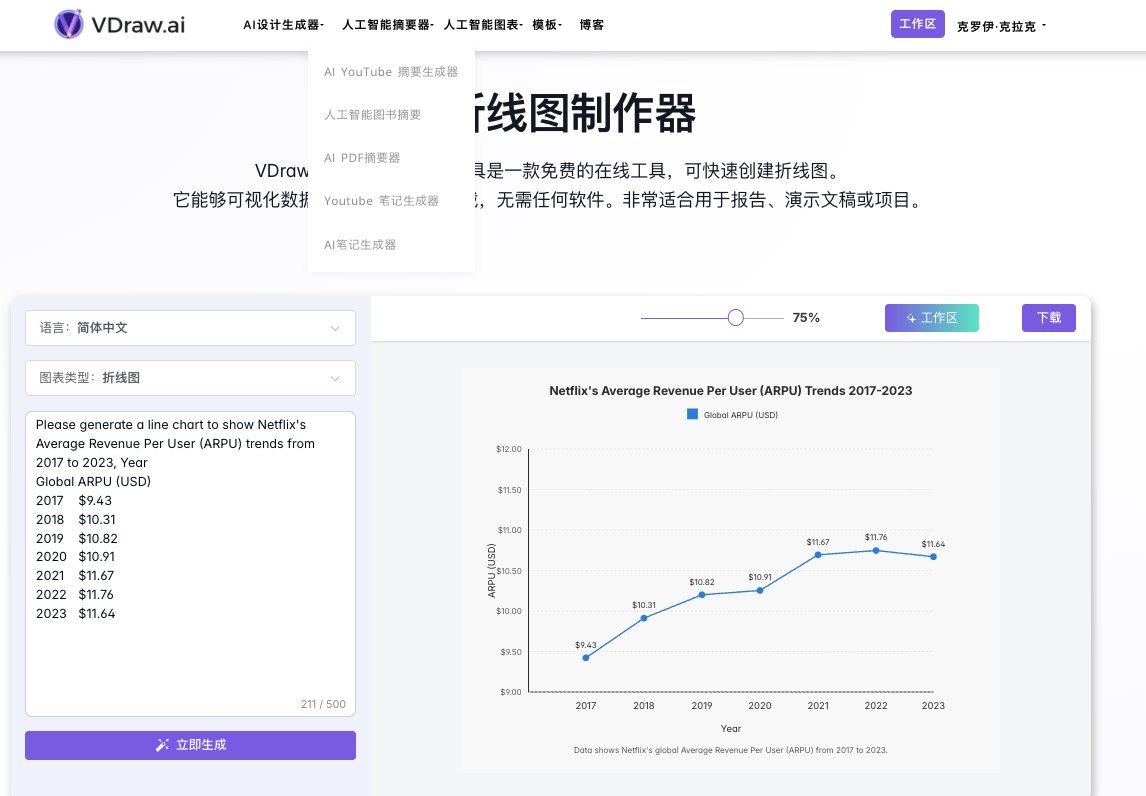Click the 折线图制作器 page heading
The height and width of the screenshot is (796, 1146).
point(583,113)
